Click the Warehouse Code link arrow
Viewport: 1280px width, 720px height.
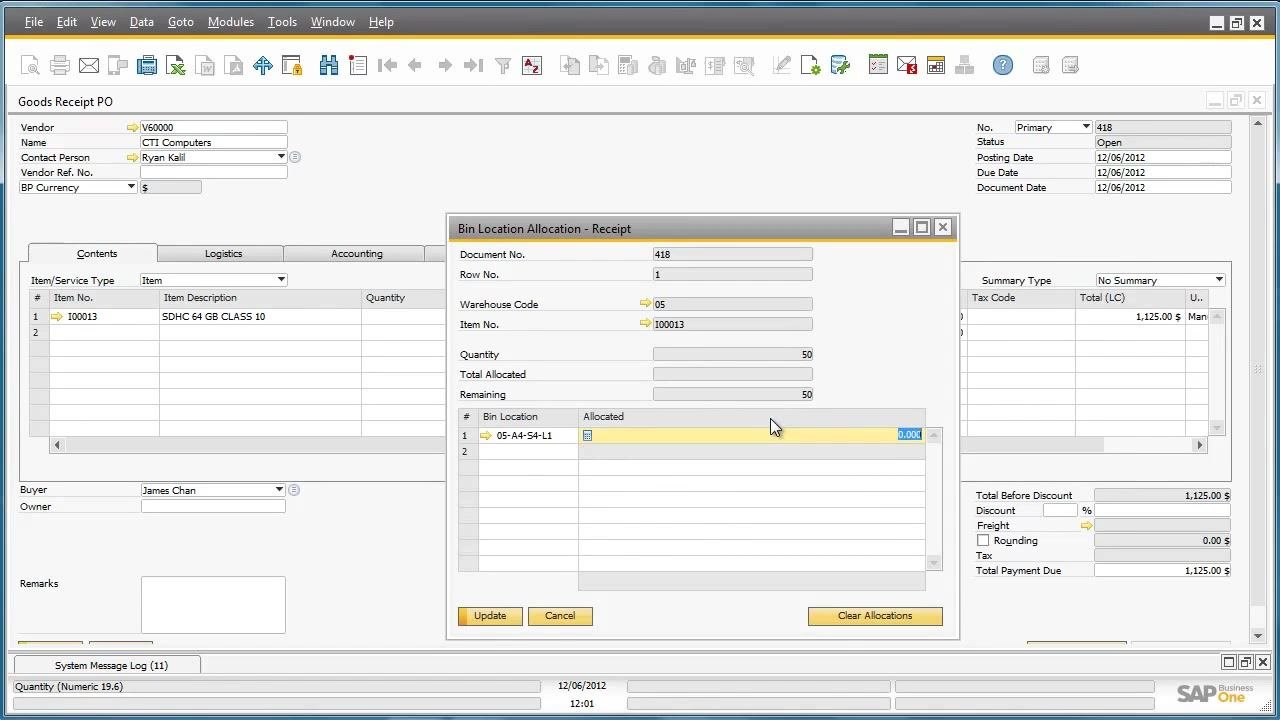pyautogui.click(x=645, y=304)
